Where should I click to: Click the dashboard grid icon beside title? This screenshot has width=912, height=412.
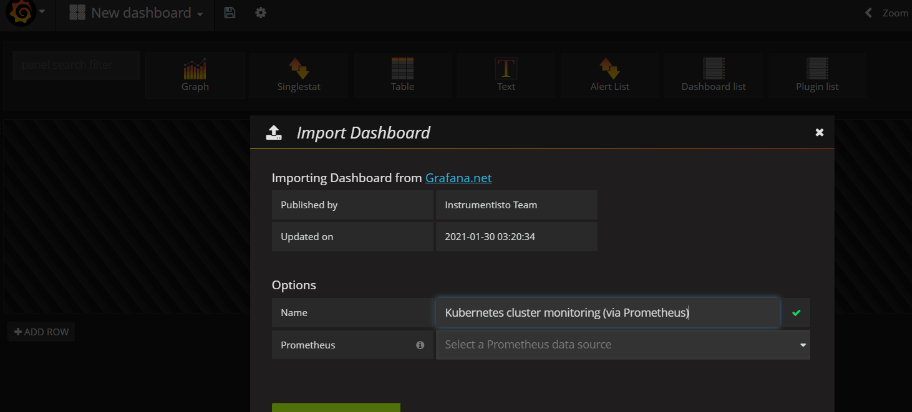click(x=77, y=13)
